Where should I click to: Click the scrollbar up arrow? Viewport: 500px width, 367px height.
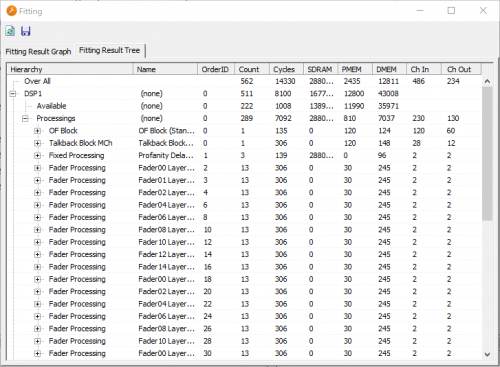click(487, 81)
